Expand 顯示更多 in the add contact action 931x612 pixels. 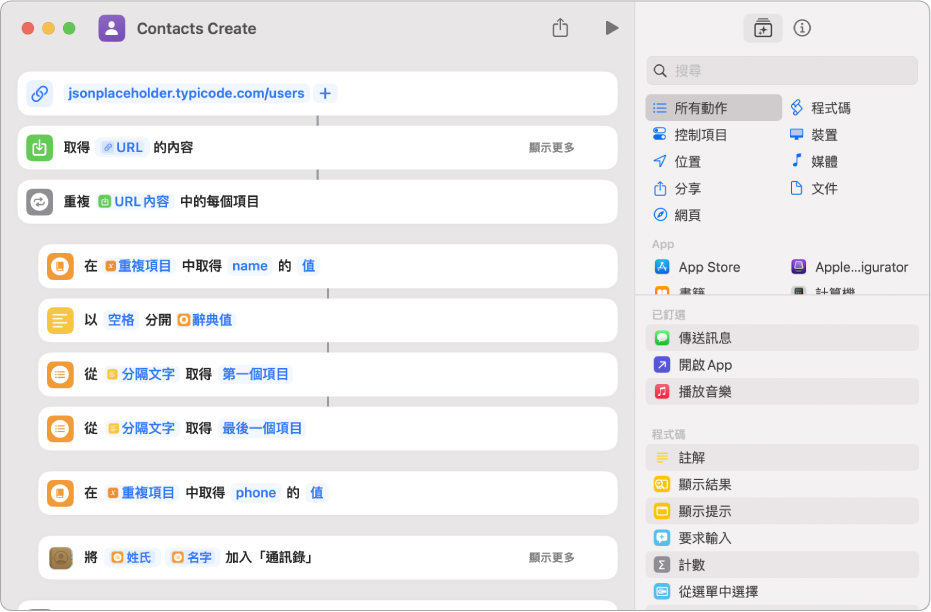coord(552,557)
